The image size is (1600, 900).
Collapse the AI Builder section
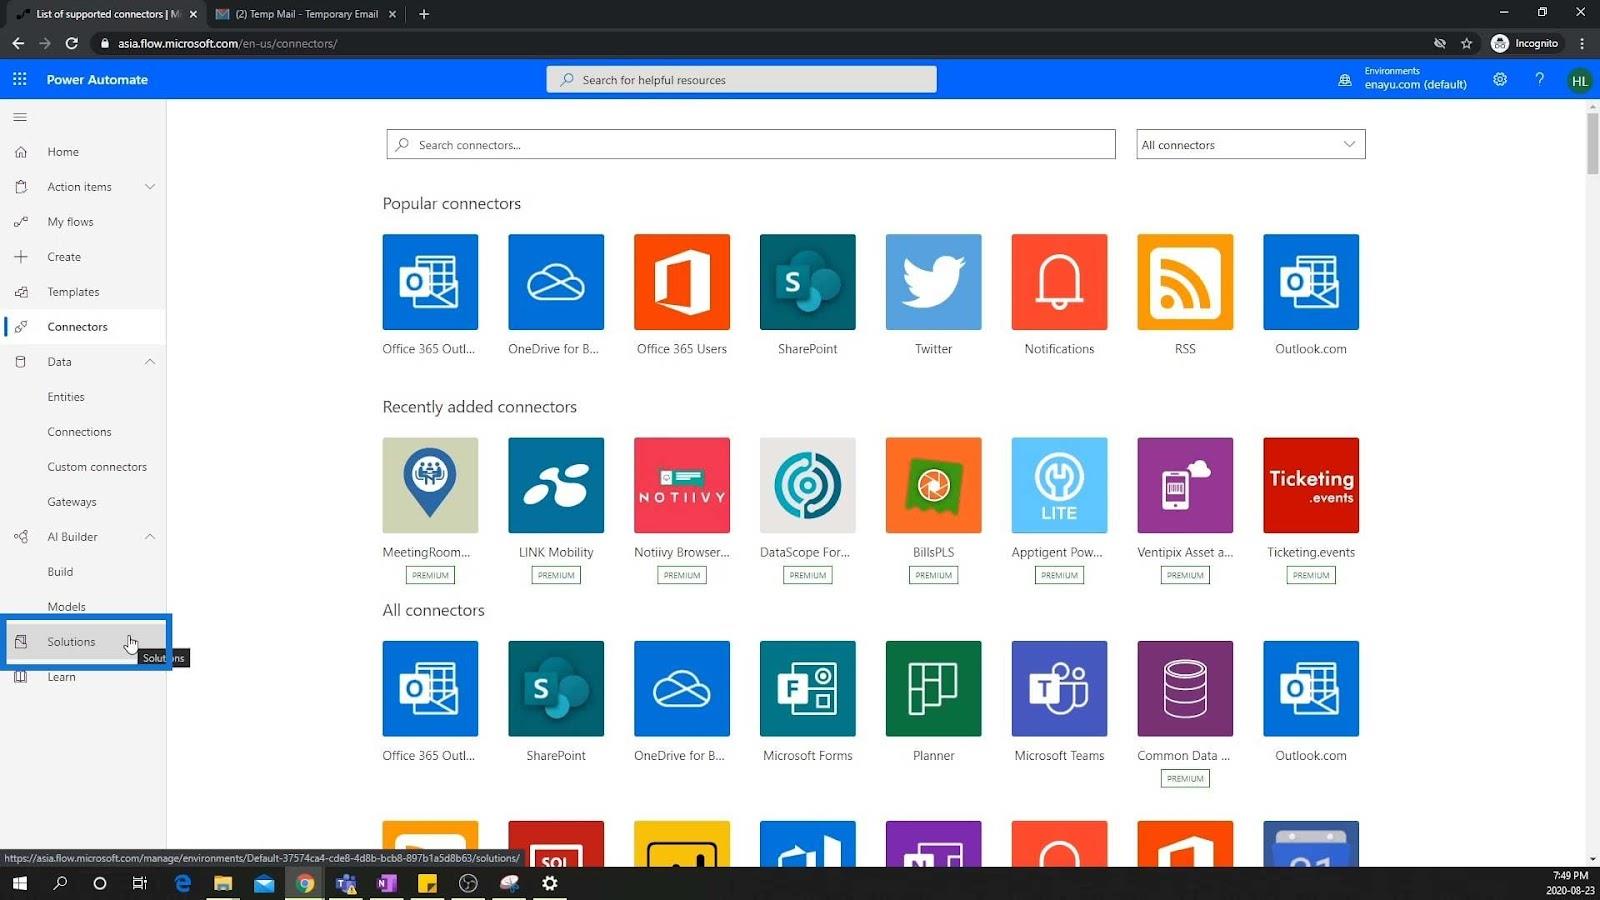pos(150,537)
